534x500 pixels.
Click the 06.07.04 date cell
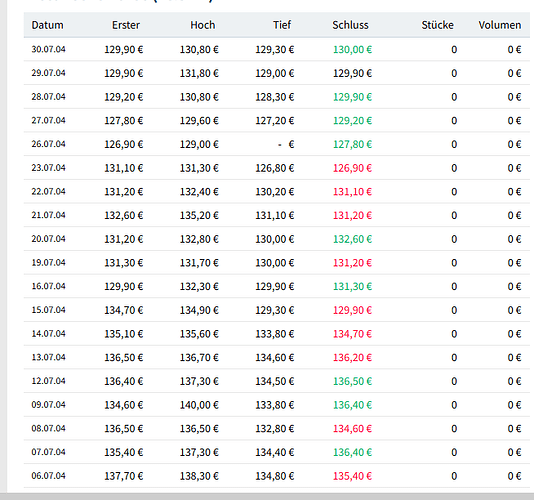48,475
